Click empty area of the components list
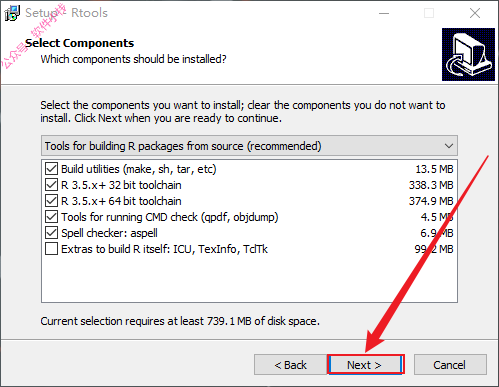This screenshot has width=499, height=387. point(249,279)
